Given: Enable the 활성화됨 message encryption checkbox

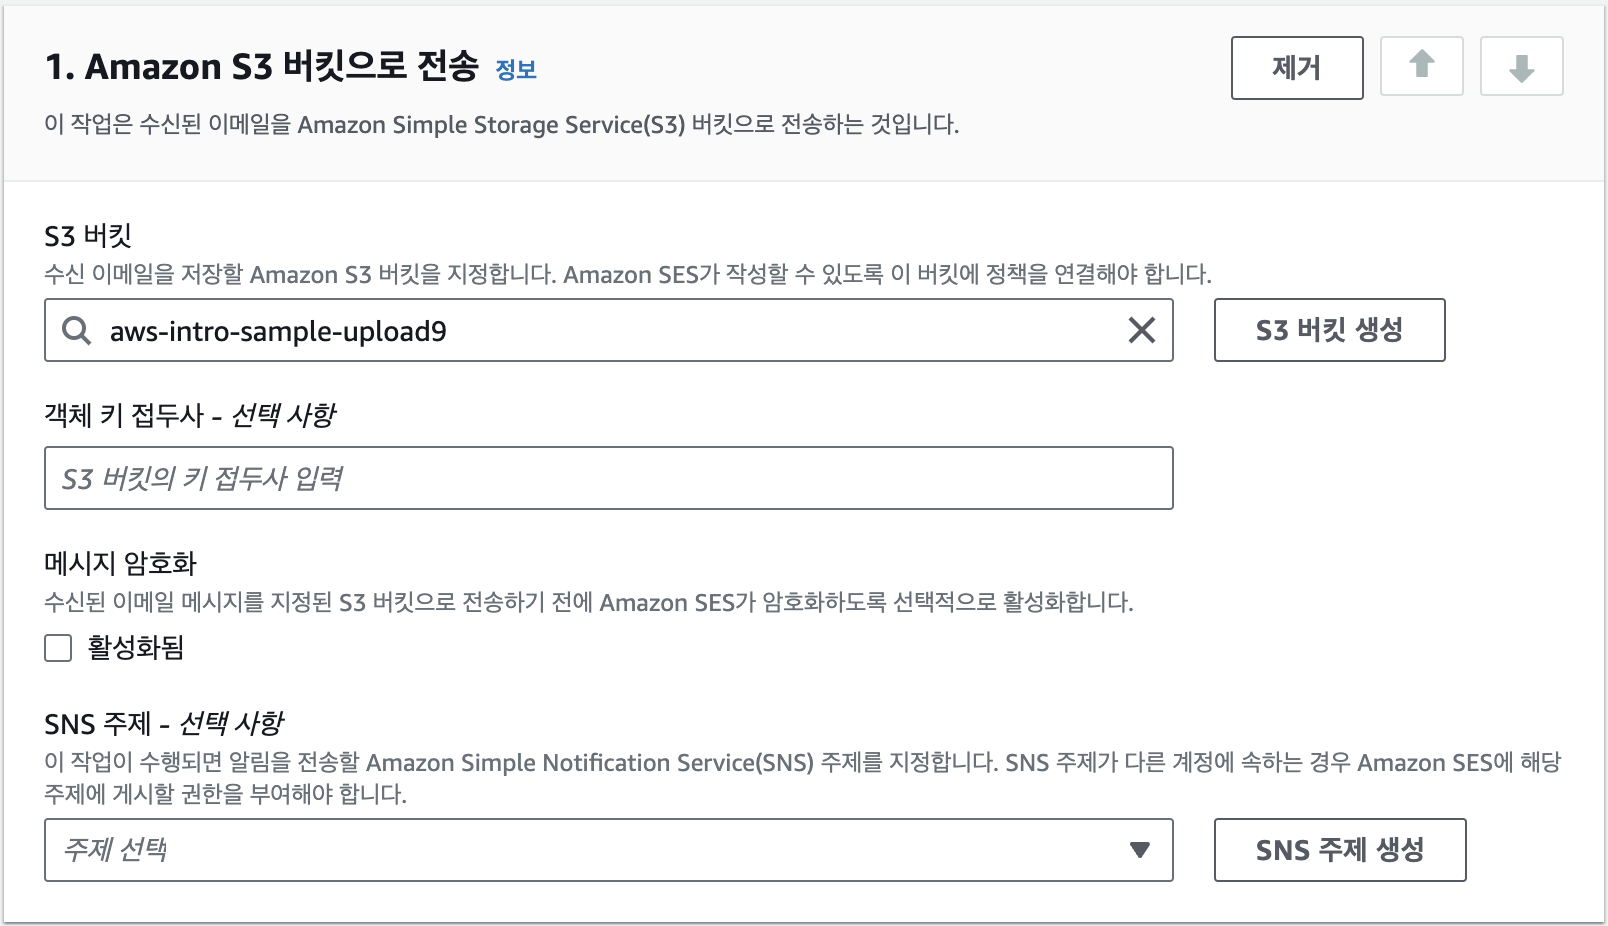Looking at the screenshot, I should 59,648.
